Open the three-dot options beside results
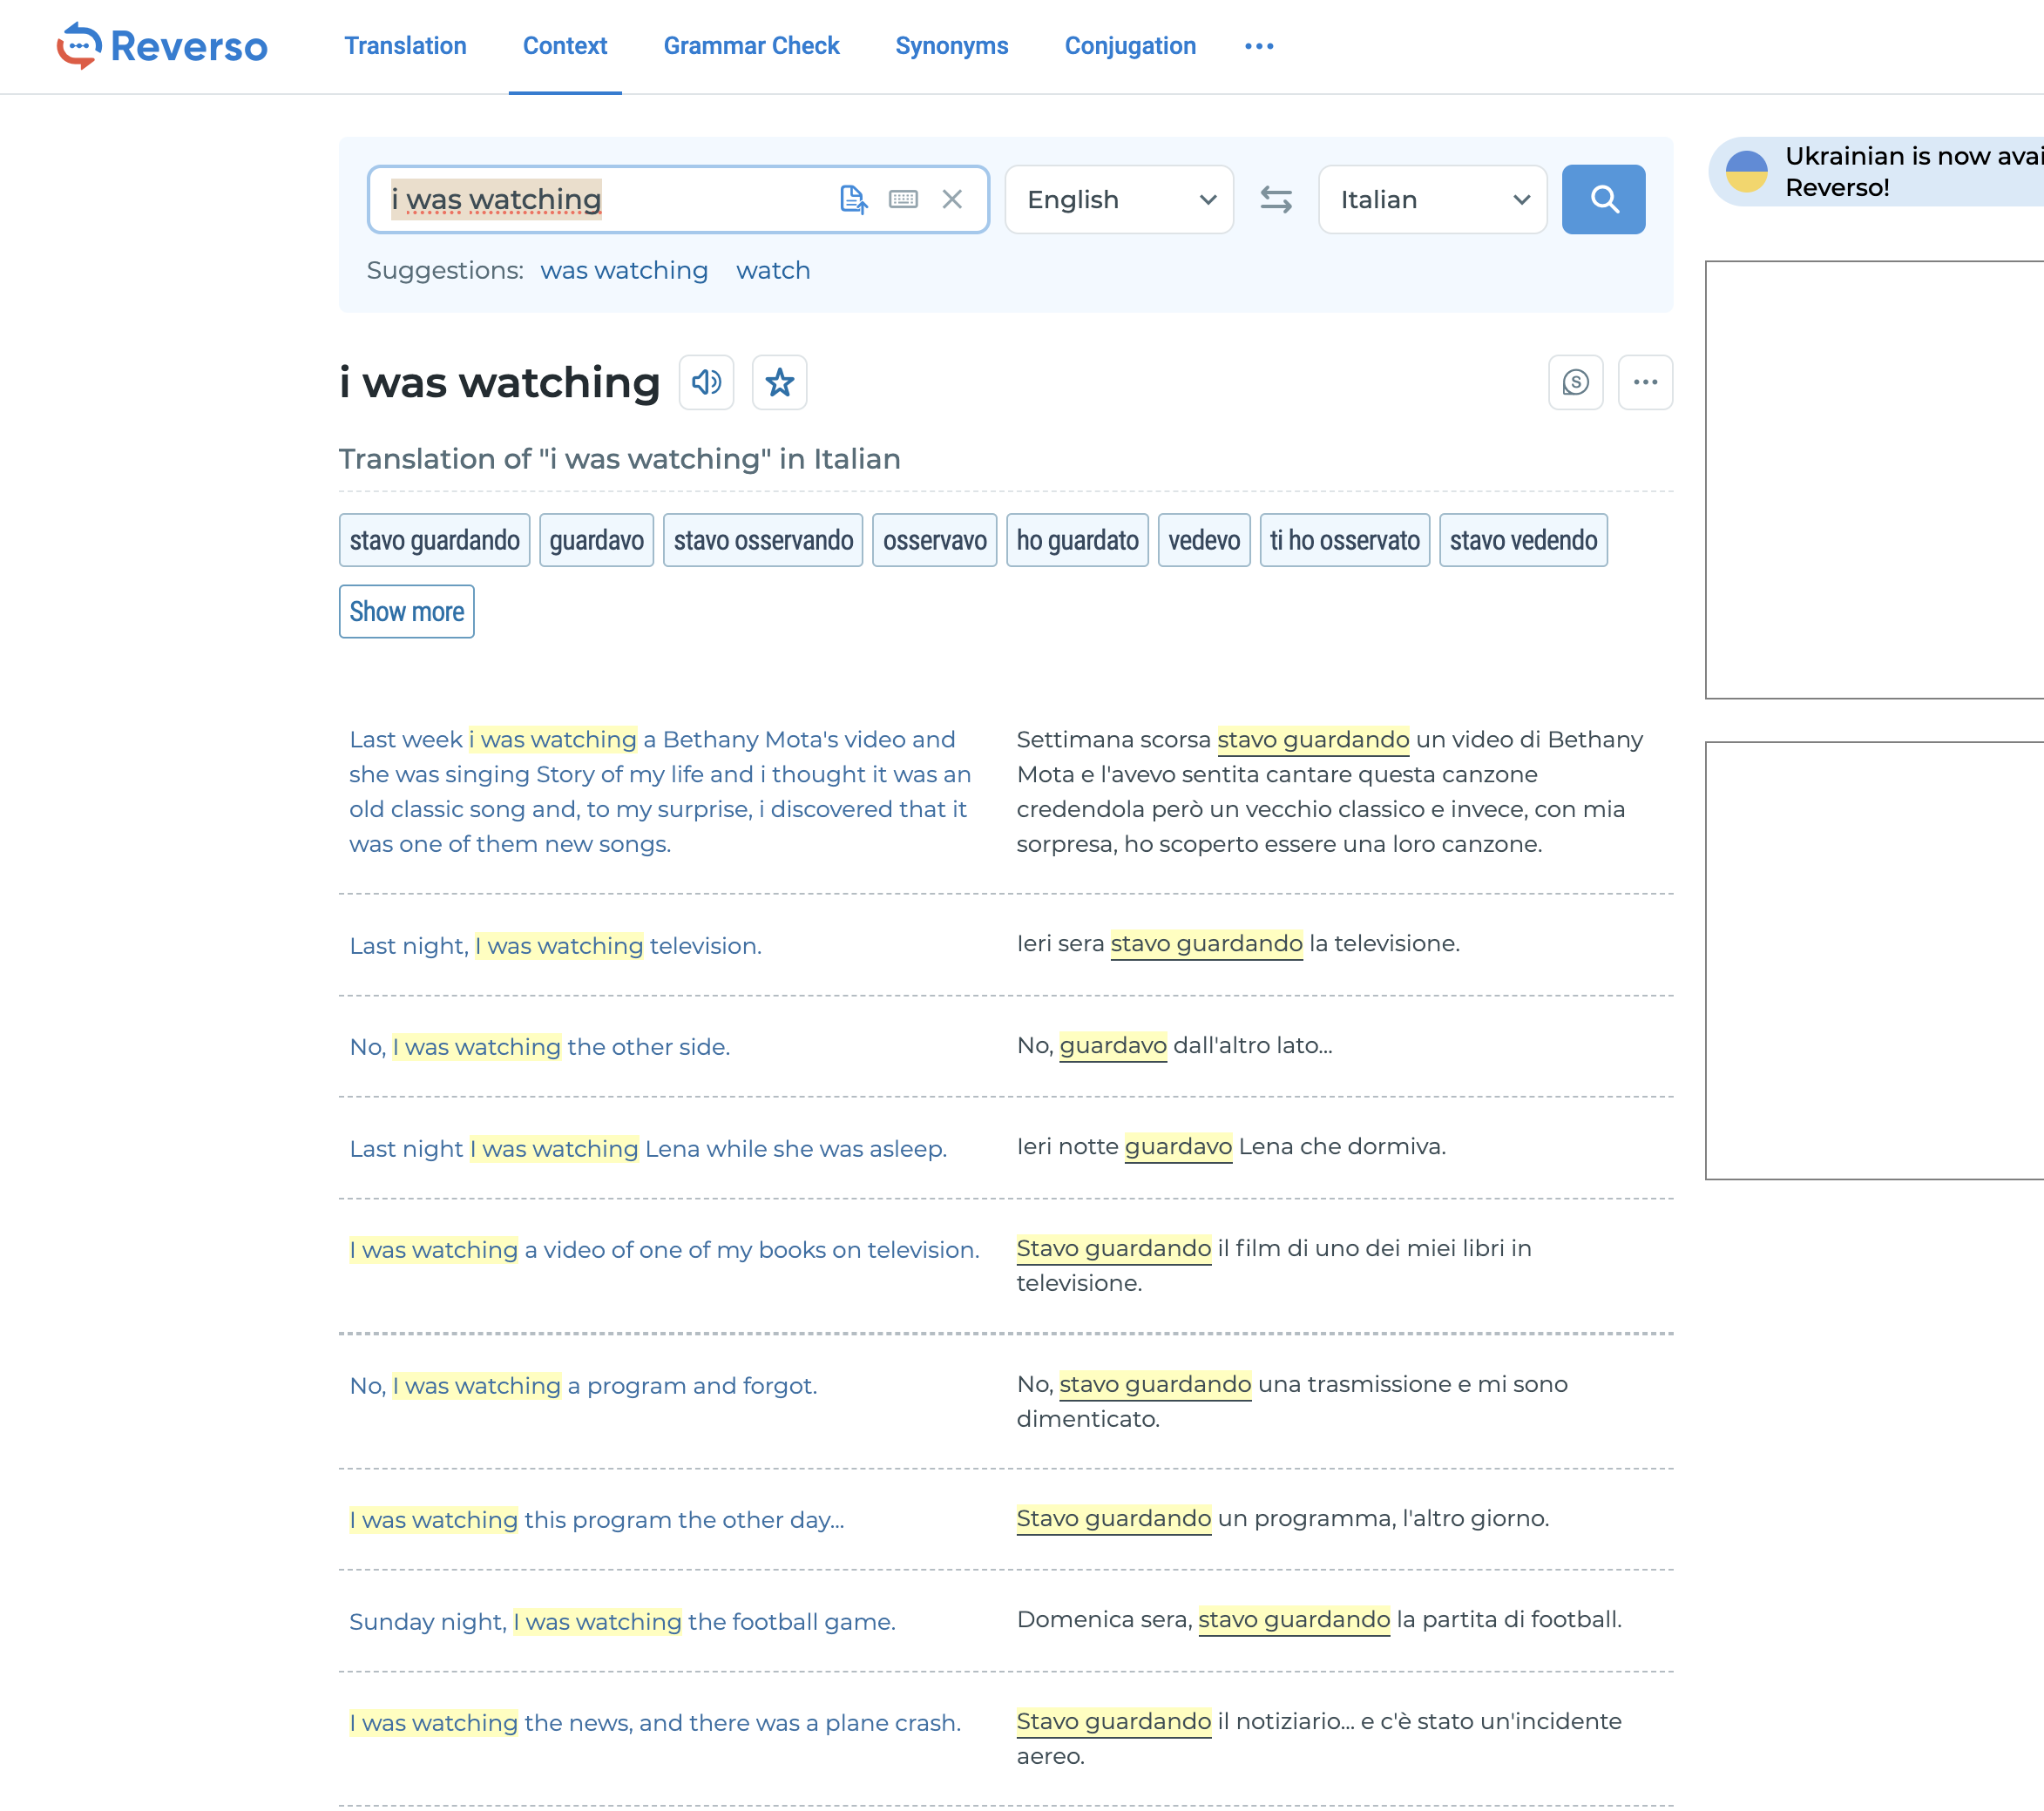This screenshot has width=2044, height=1811. click(x=1645, y=382)
